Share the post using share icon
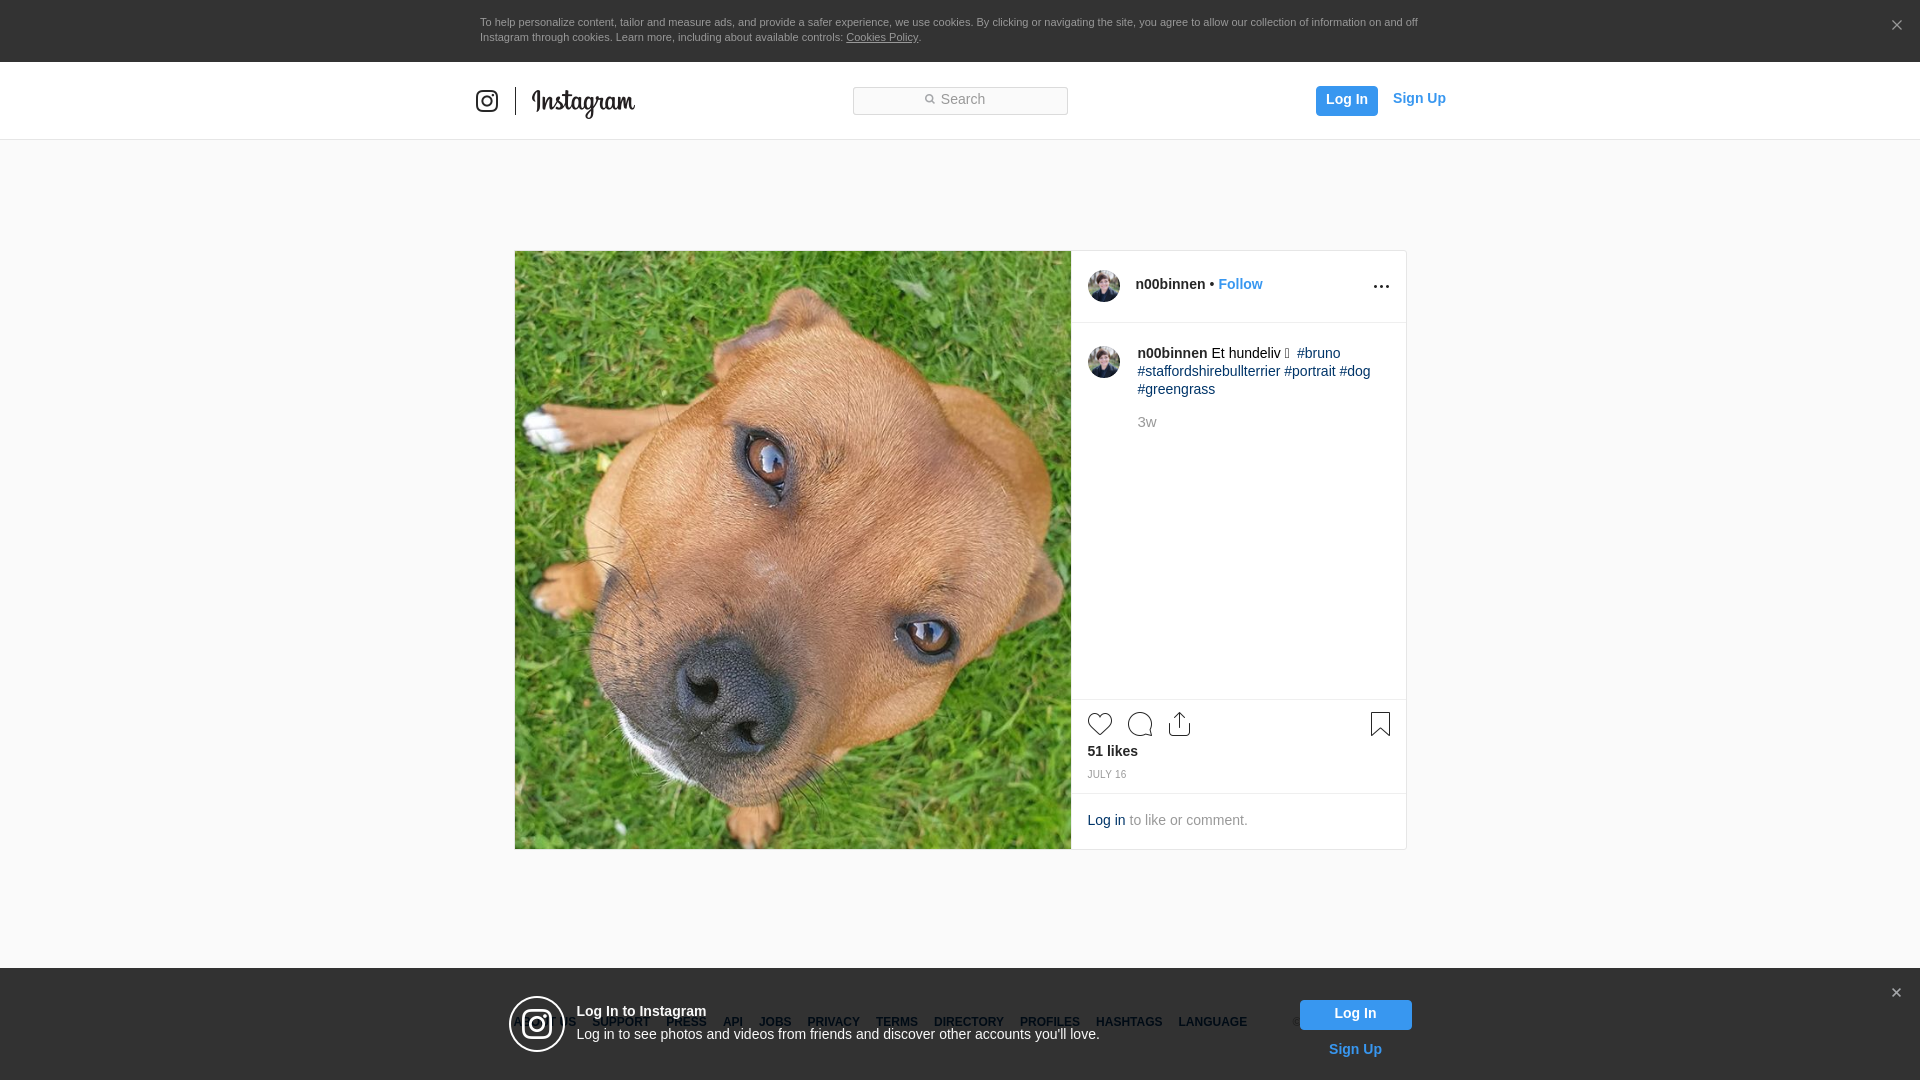Screen dimensions: 1920x1080 pos(1179,724)
